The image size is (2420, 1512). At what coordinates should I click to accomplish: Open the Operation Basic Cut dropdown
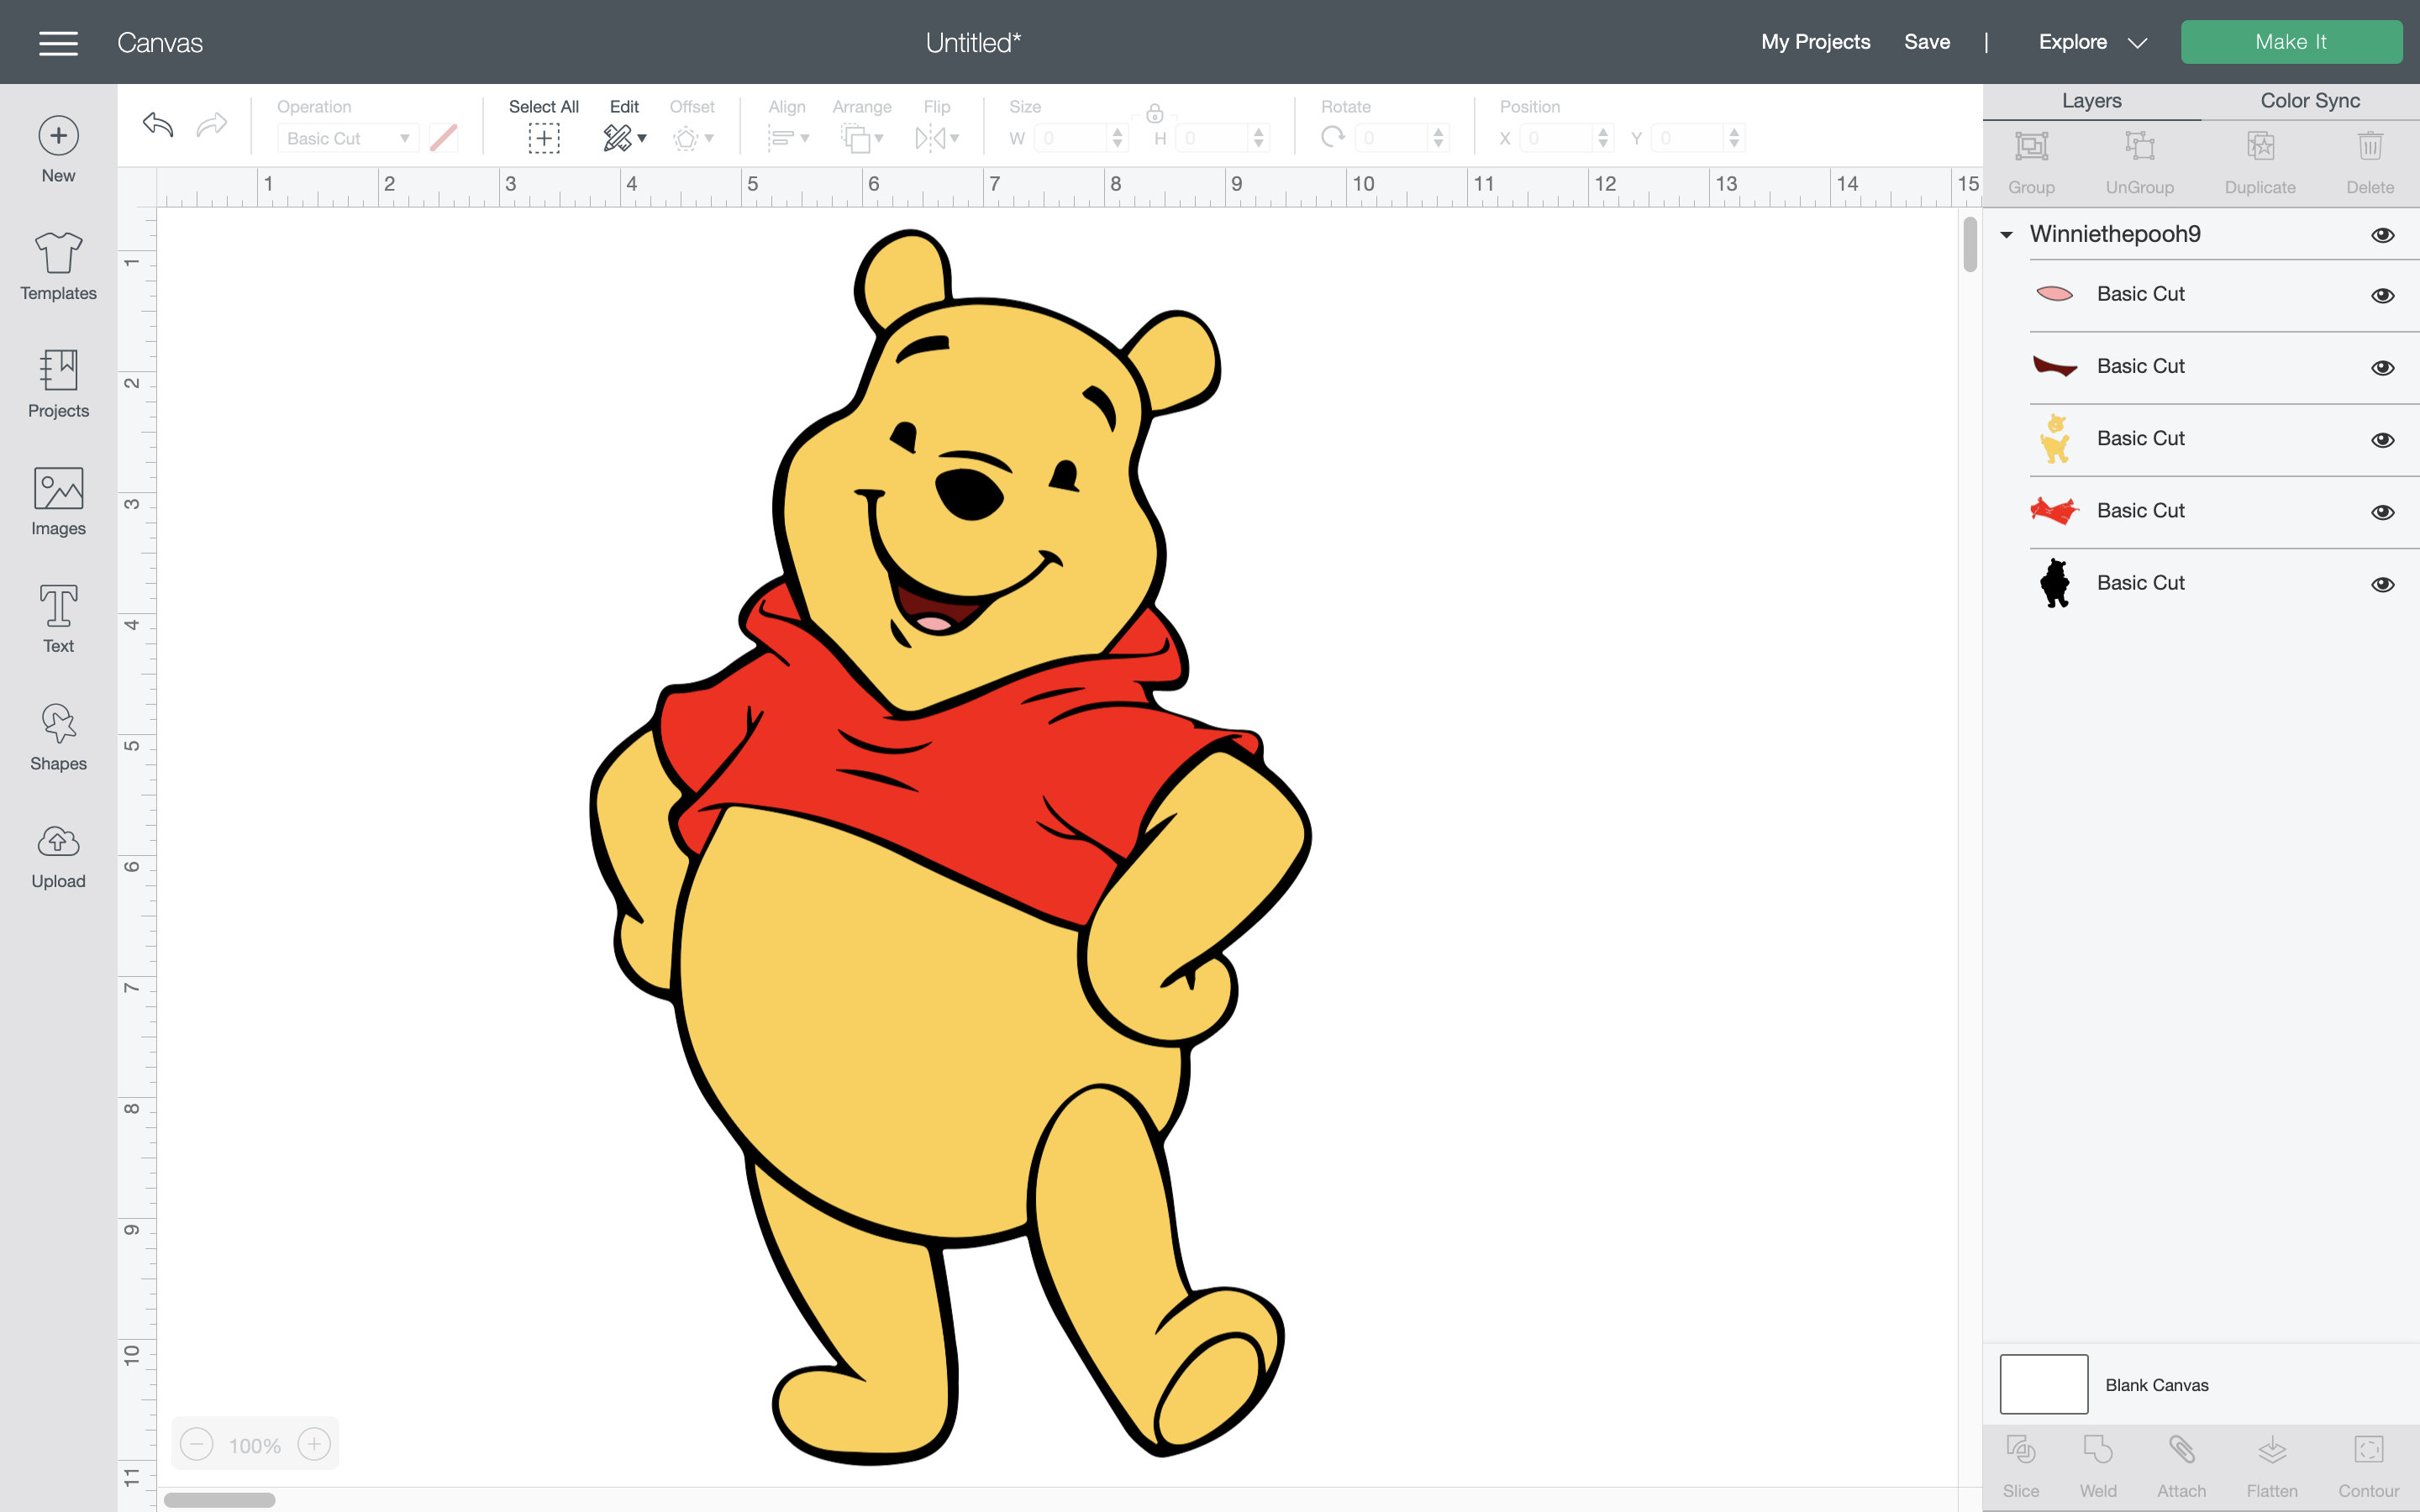click(347, 138)
